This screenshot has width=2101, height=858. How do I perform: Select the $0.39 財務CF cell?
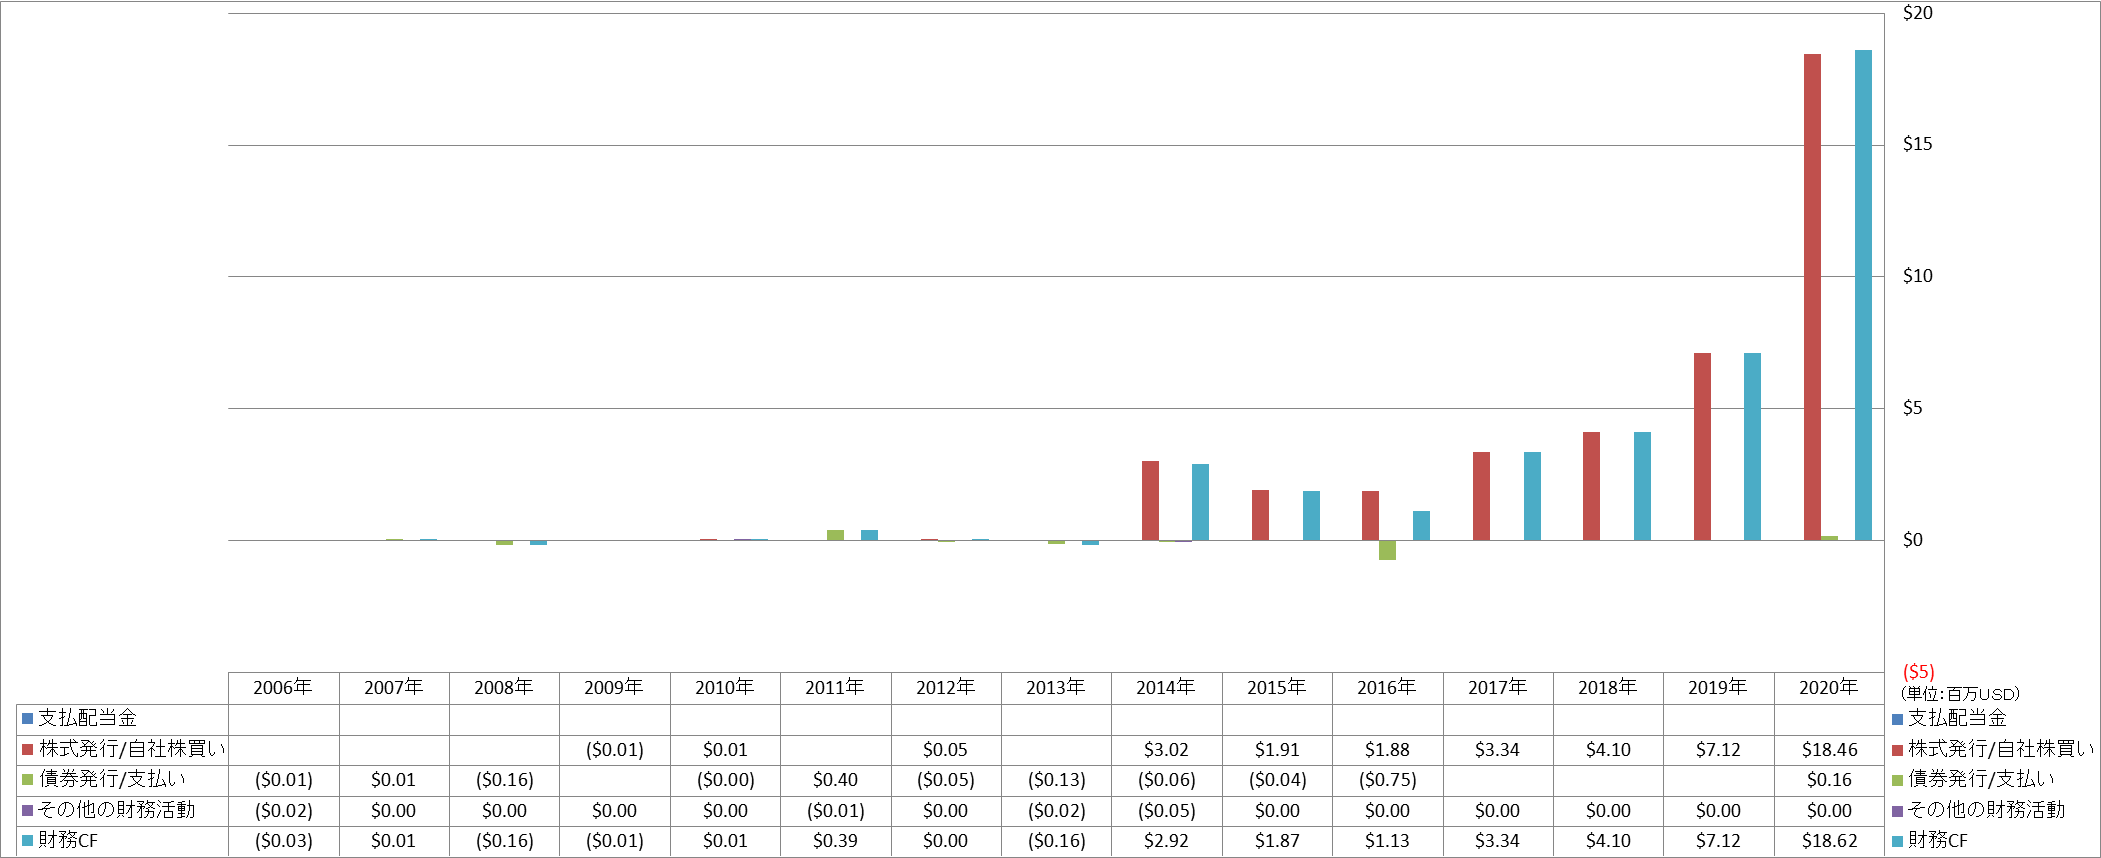coord(835,841)
